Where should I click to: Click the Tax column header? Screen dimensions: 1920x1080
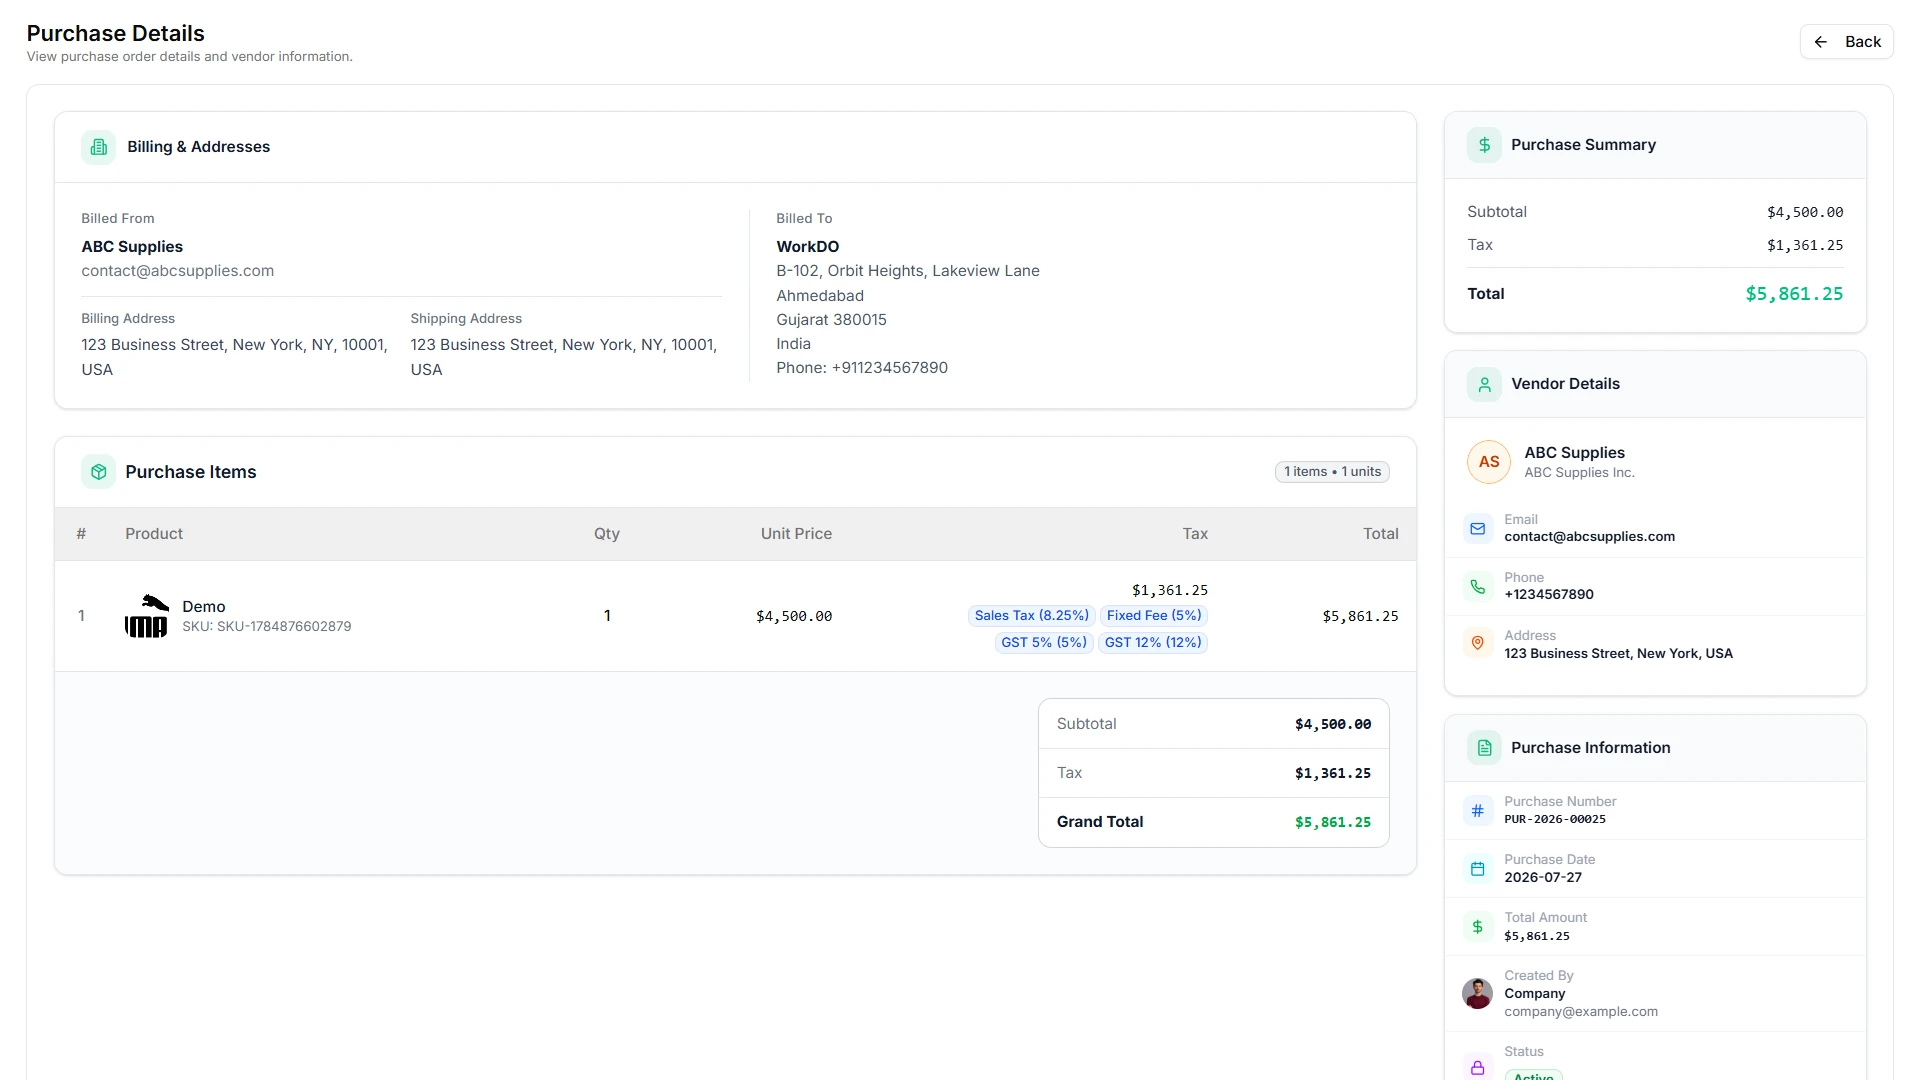pyautogui.click(x=1195, y=534)
